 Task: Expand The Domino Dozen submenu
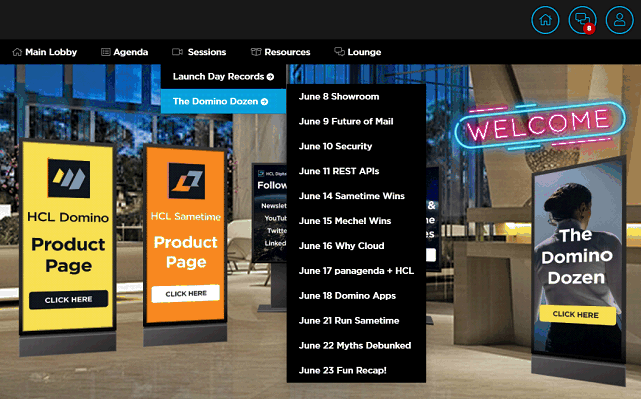pos(223,101)
